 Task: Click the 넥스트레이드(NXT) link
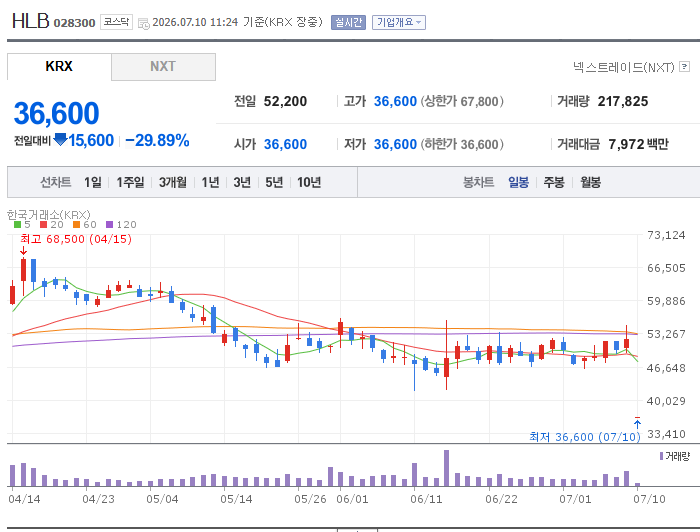624,67
